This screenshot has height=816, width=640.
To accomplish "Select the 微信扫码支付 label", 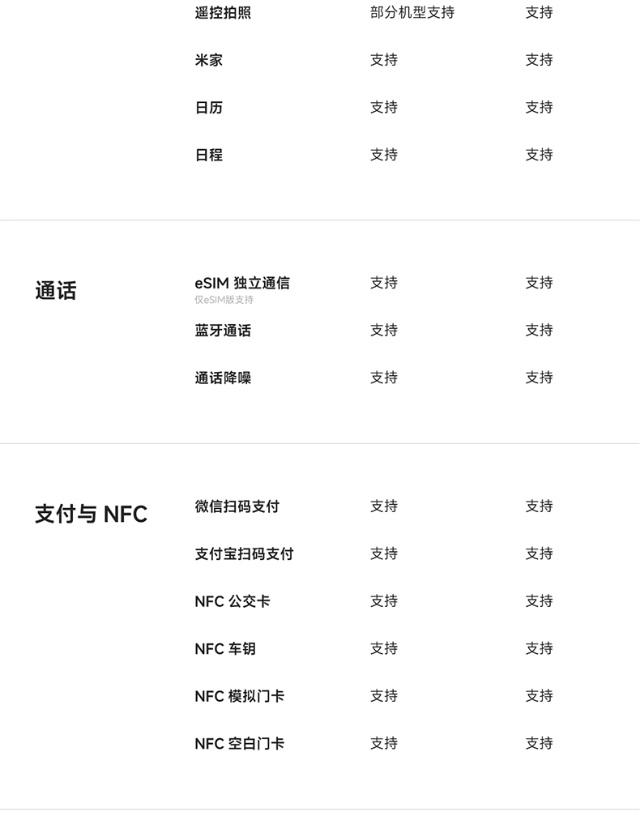I will 237,506.
